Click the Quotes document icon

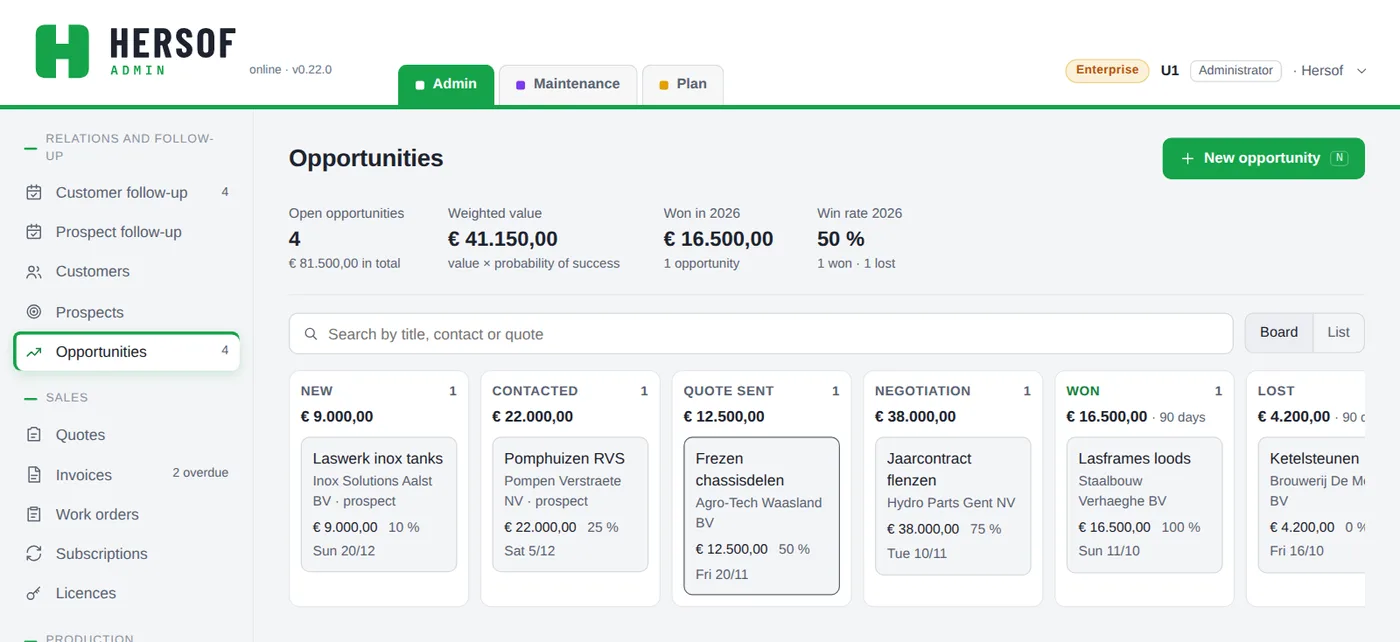pos(34,435)
